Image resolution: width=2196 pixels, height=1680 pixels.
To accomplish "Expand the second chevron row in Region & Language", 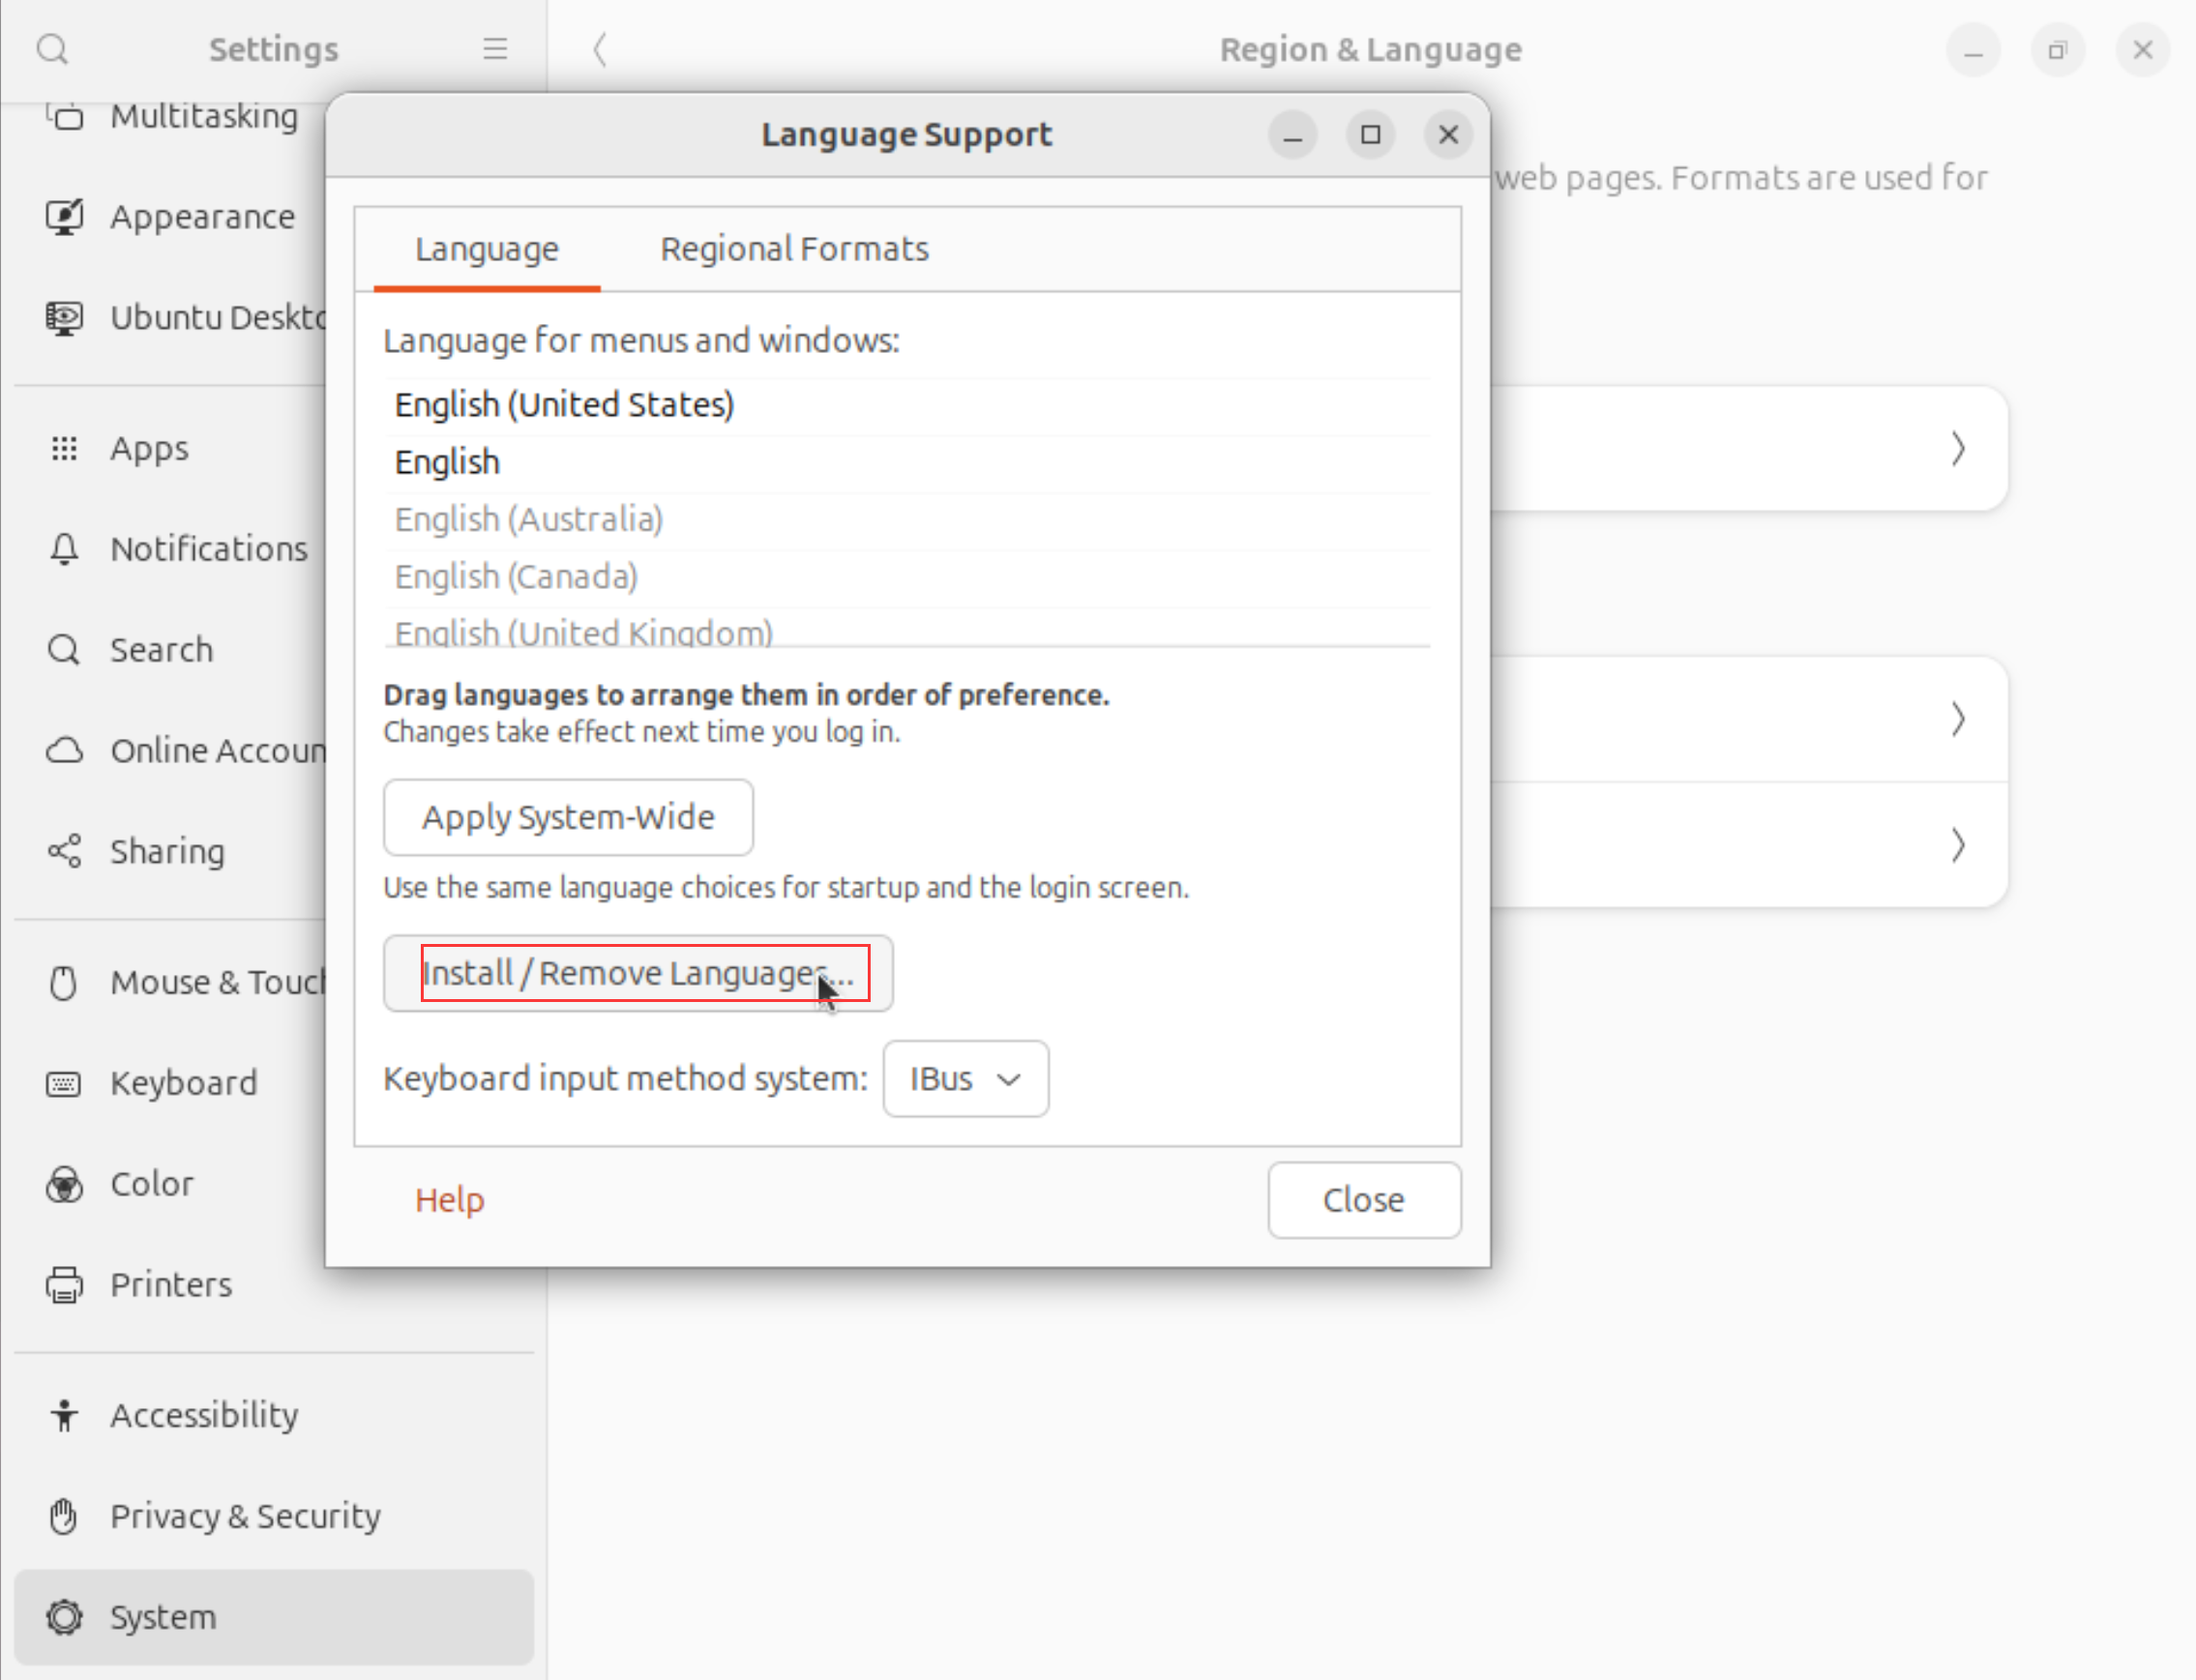I will point(1958,720).
